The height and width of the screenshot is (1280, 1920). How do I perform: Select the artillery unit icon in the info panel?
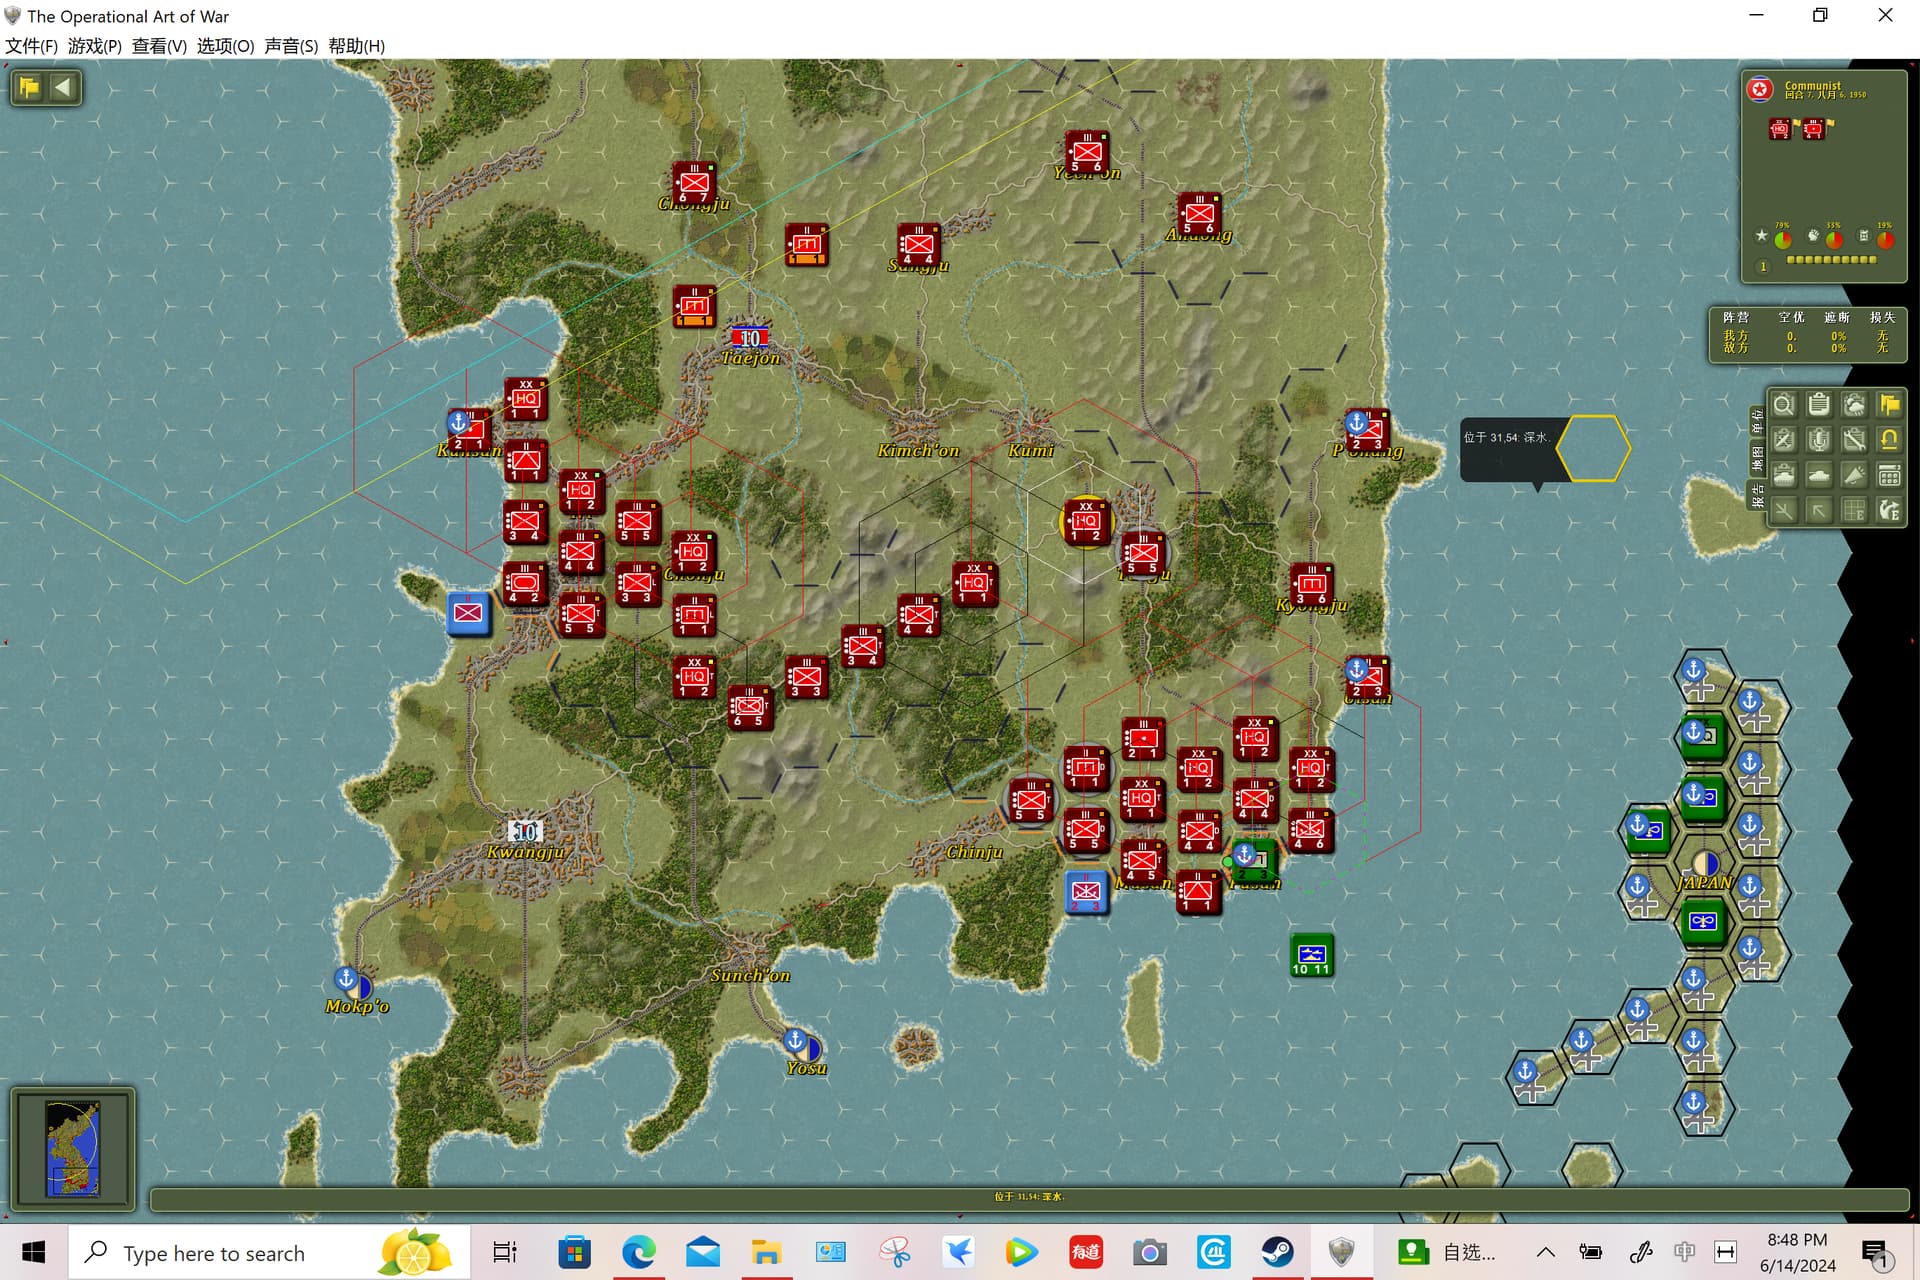(1814, 129)
